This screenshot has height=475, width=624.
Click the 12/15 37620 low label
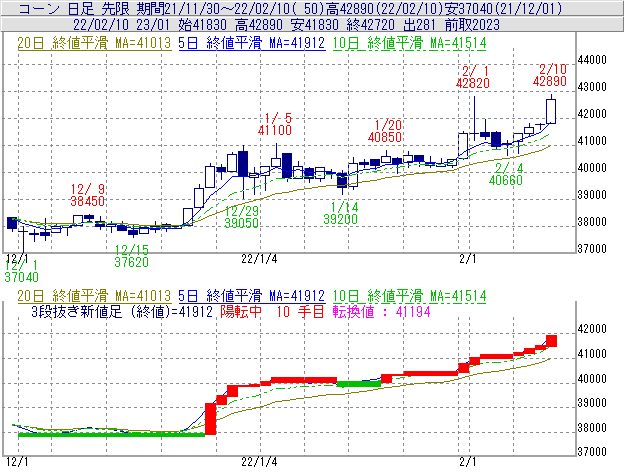pyautogui.click(x=131, y=256)
